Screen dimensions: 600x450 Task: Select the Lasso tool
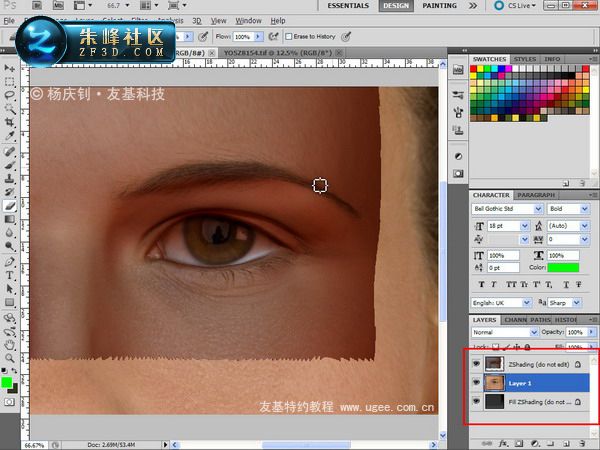pyautogui.click(x=9, y=95)
